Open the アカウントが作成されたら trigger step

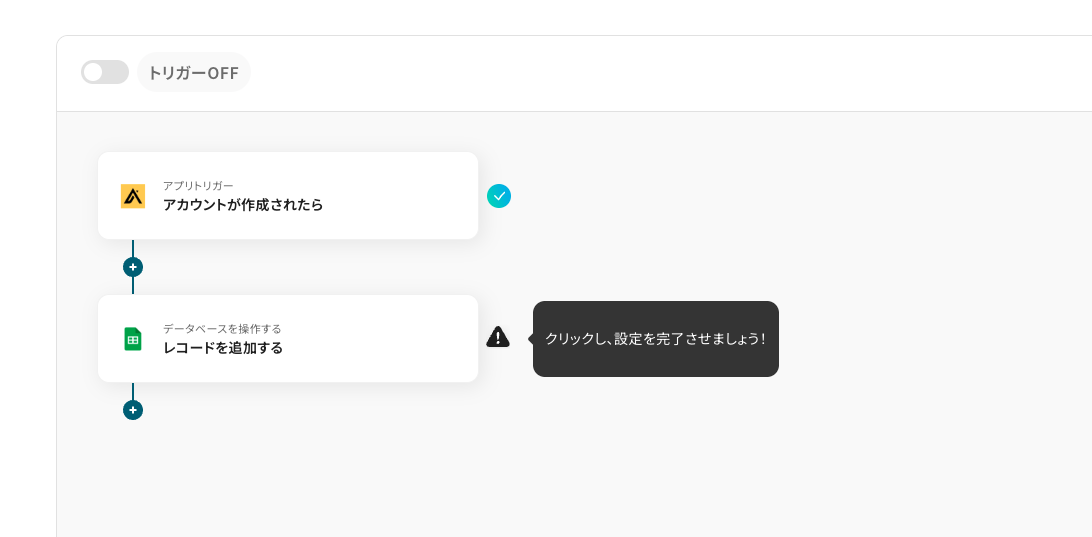point(243,205)
